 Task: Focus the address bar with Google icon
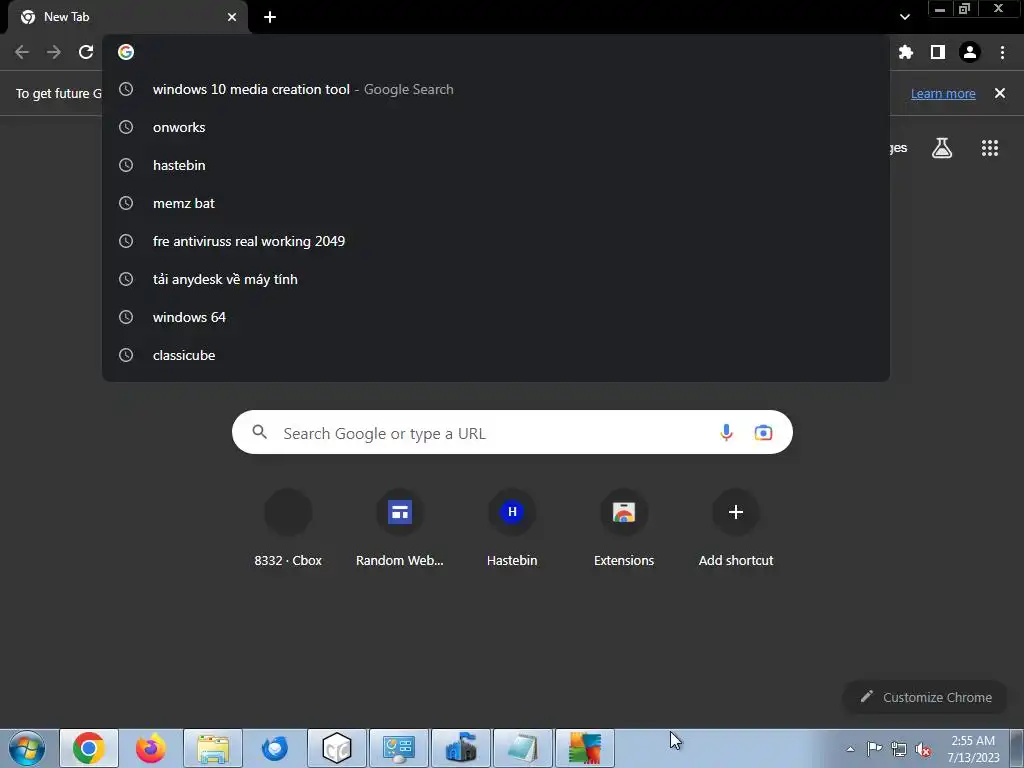(x=496, y=52)
